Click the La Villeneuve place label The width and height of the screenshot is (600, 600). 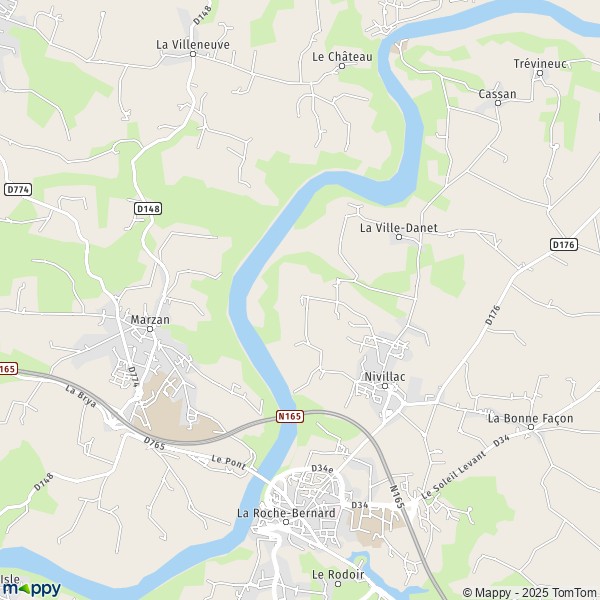click(x=193, y=45)
